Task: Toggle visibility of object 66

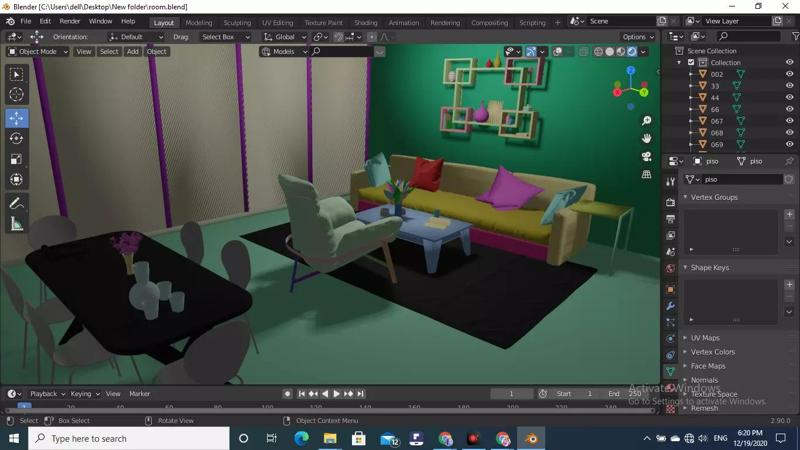Action: click(x=789, y=109)
